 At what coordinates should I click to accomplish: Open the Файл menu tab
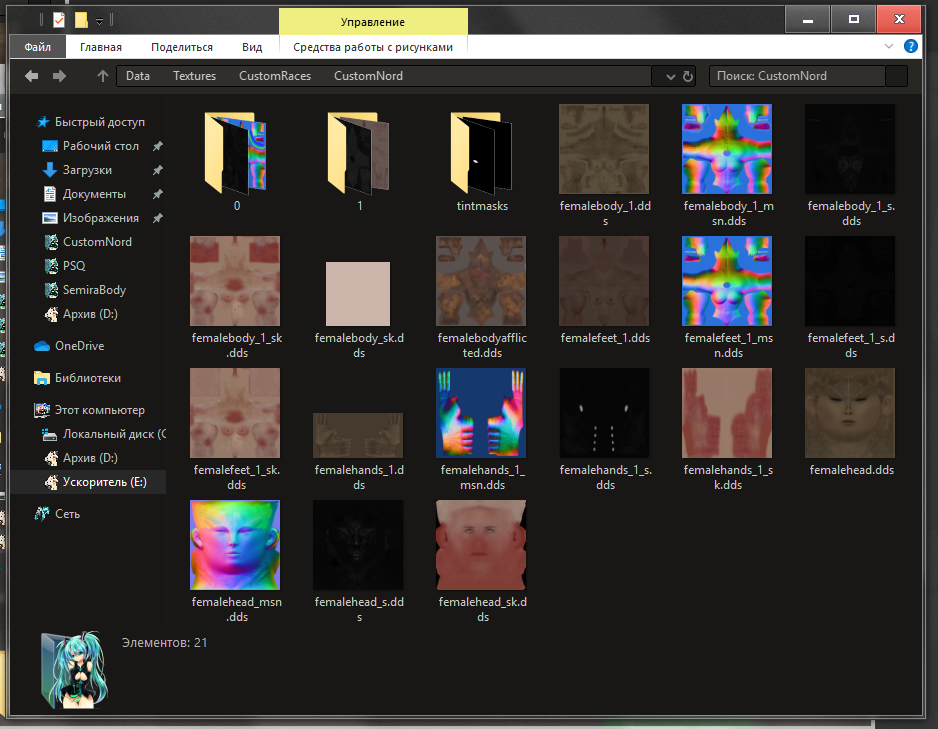click(x=38, y=47)
